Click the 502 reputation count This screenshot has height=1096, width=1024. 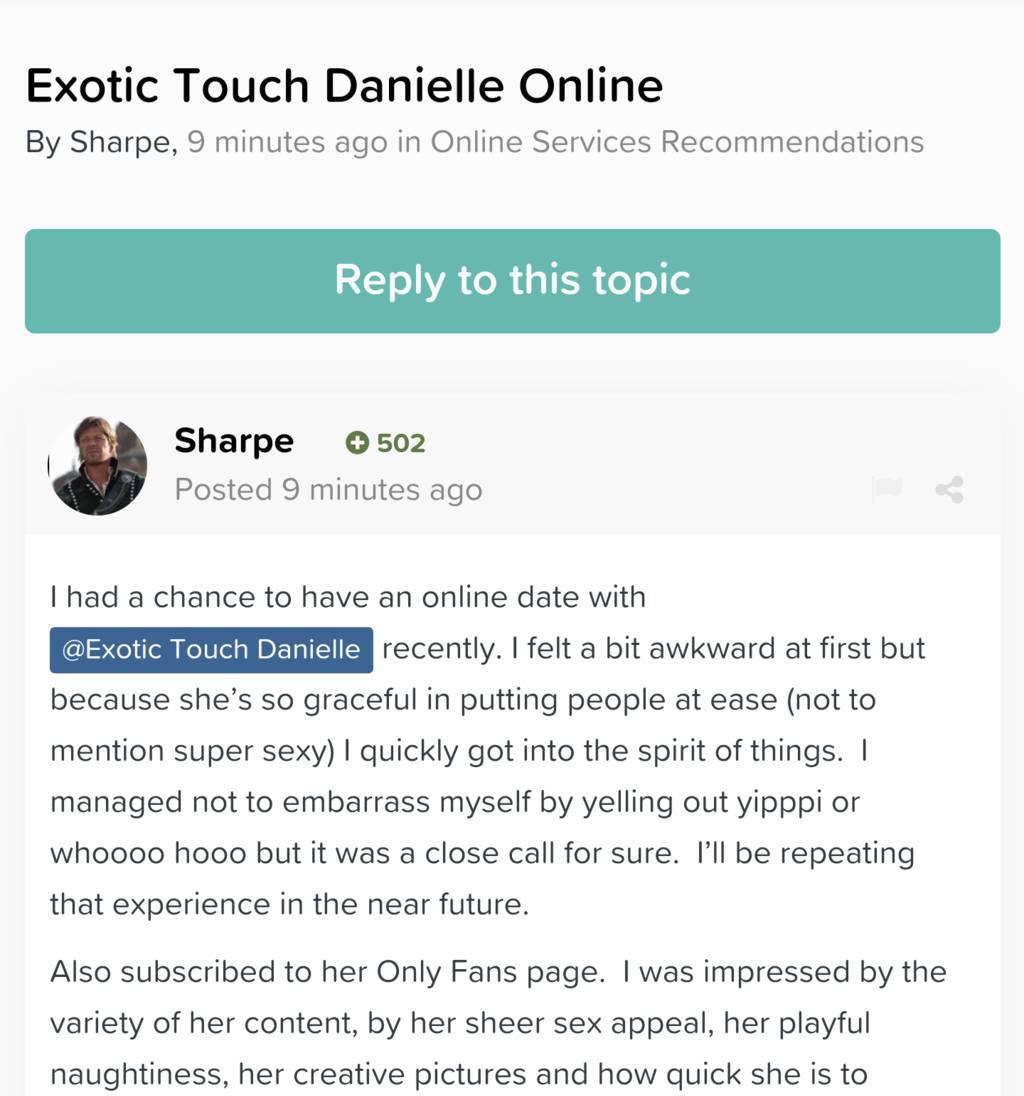pos(401,443)
